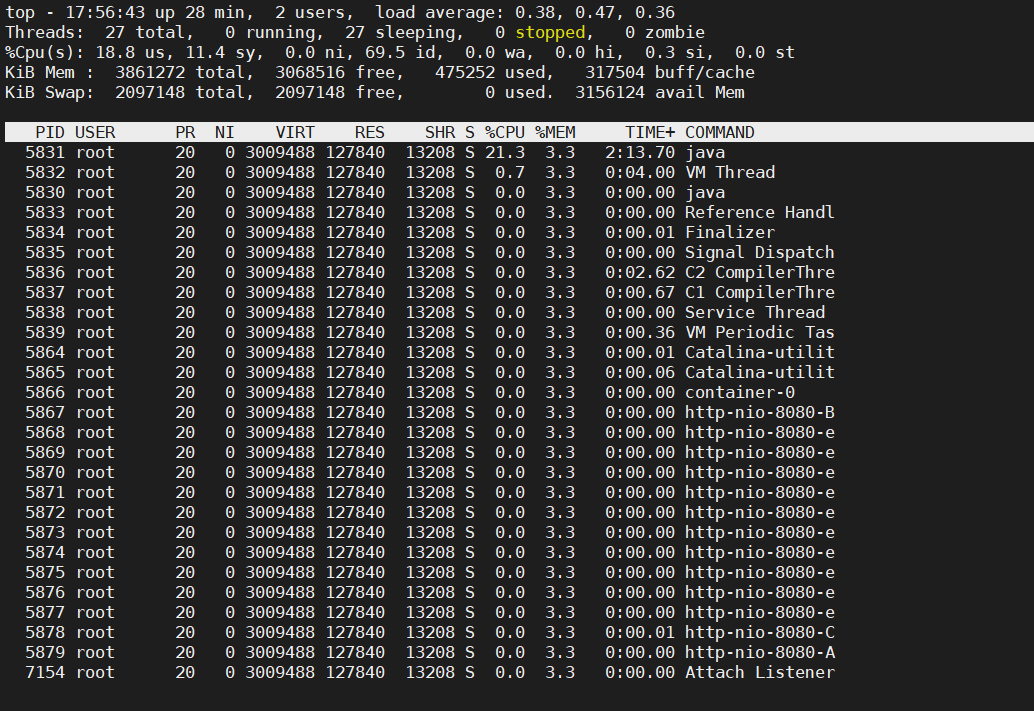Select the http-nio-8080-C process row
The width and height of the screenshot is (1034, 711).
pos(400,632)
